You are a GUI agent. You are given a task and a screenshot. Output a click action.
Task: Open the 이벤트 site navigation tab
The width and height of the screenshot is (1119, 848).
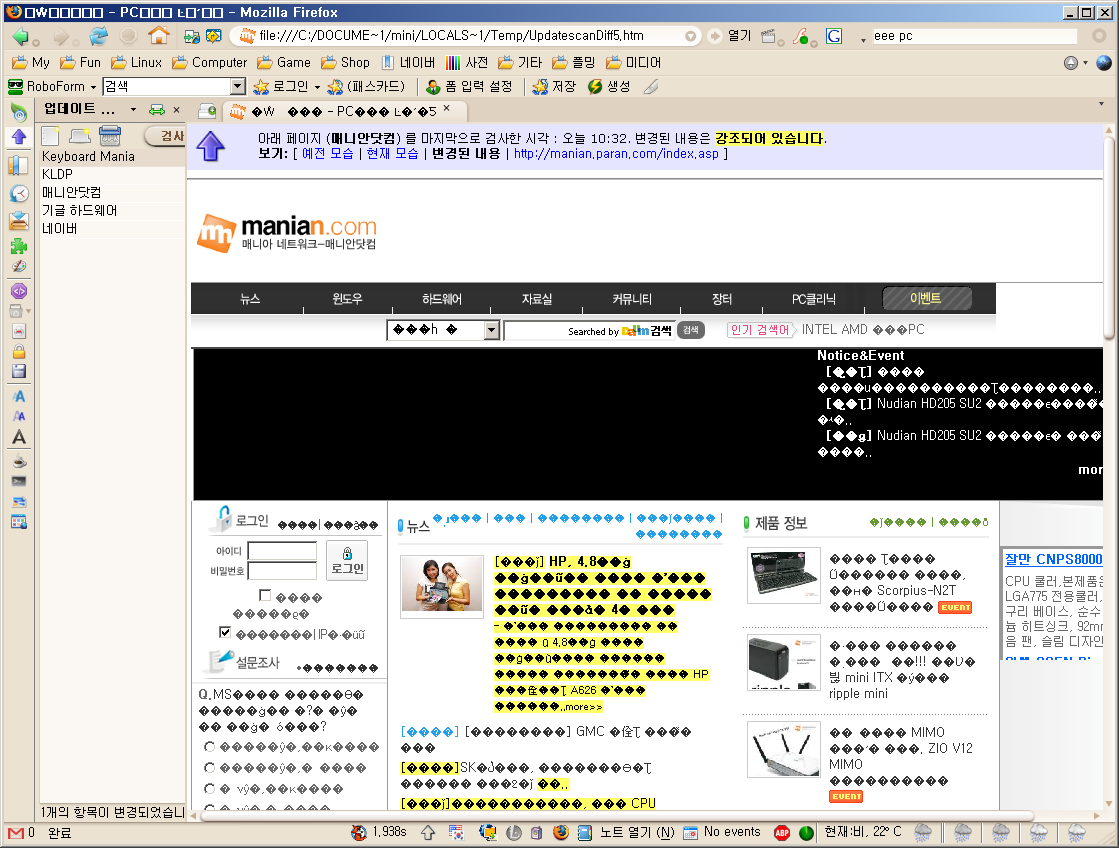point(926,298)
